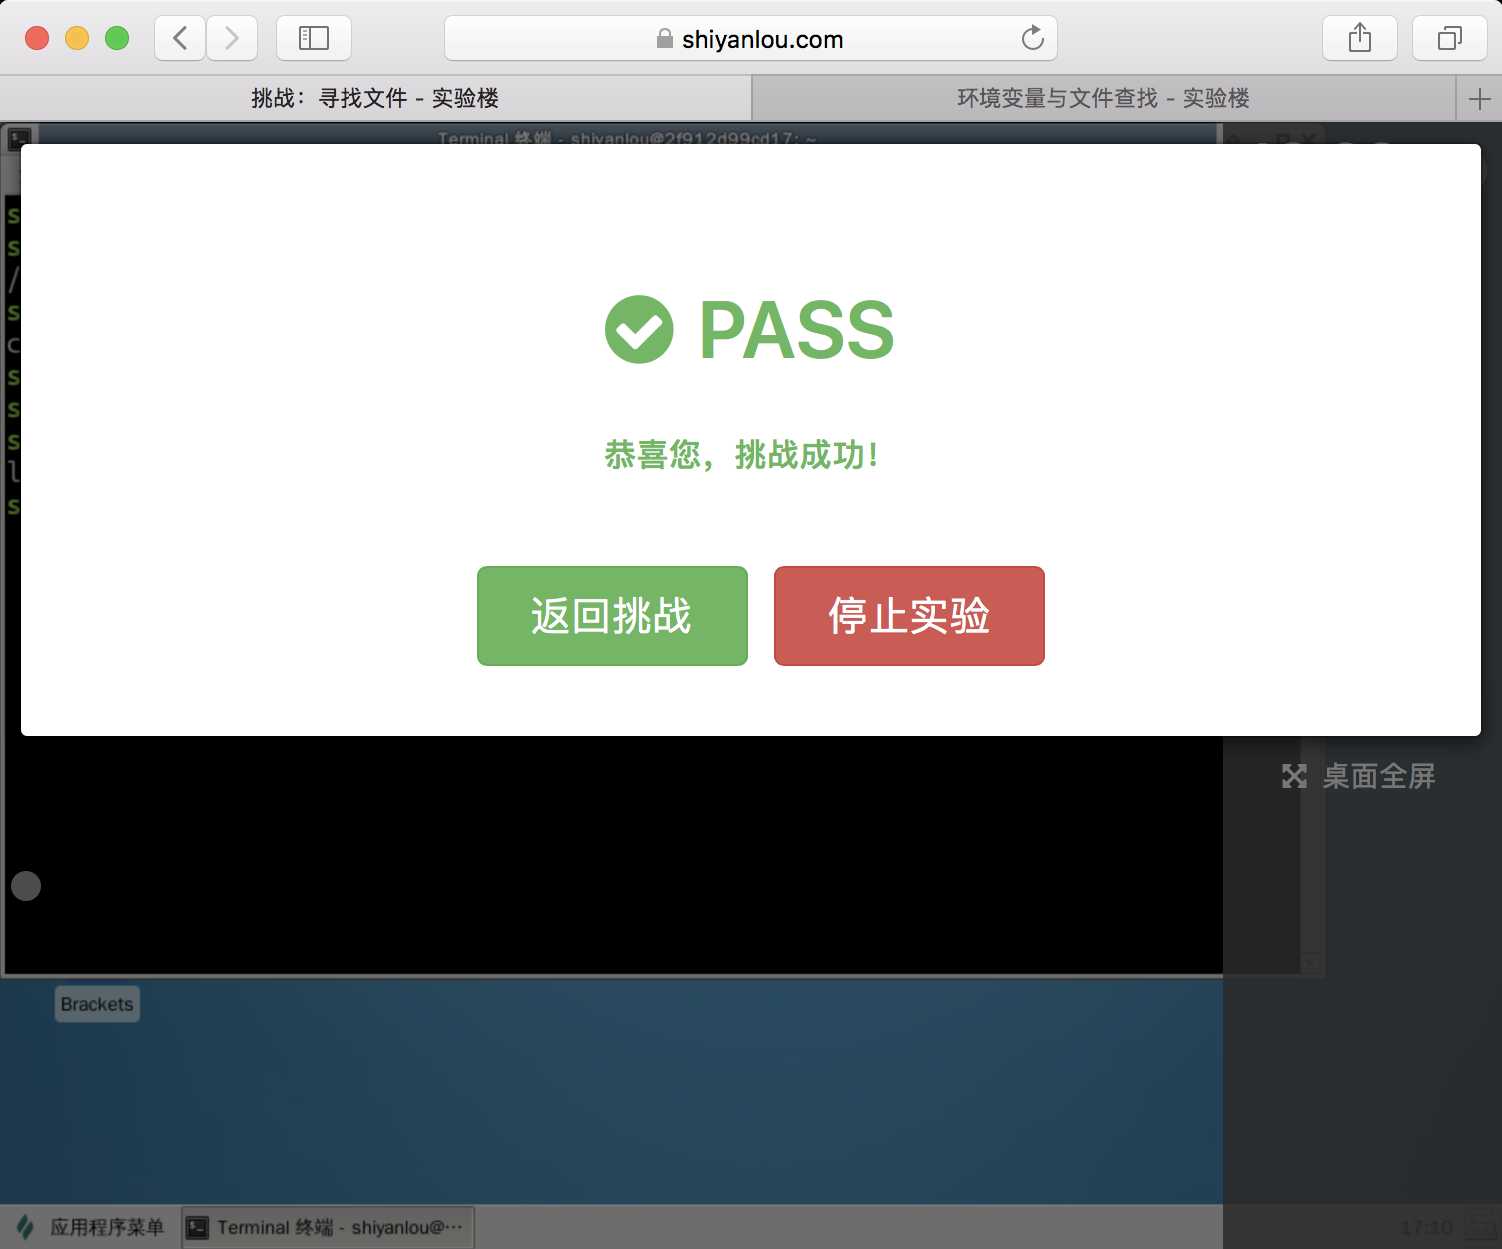Click the green PASS checkmark icon
The image size is (1502, 1249).
(x=639, y=330)
